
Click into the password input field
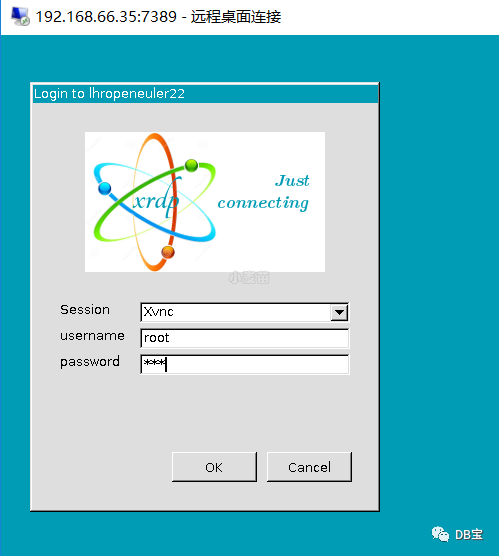pos(245,364)
